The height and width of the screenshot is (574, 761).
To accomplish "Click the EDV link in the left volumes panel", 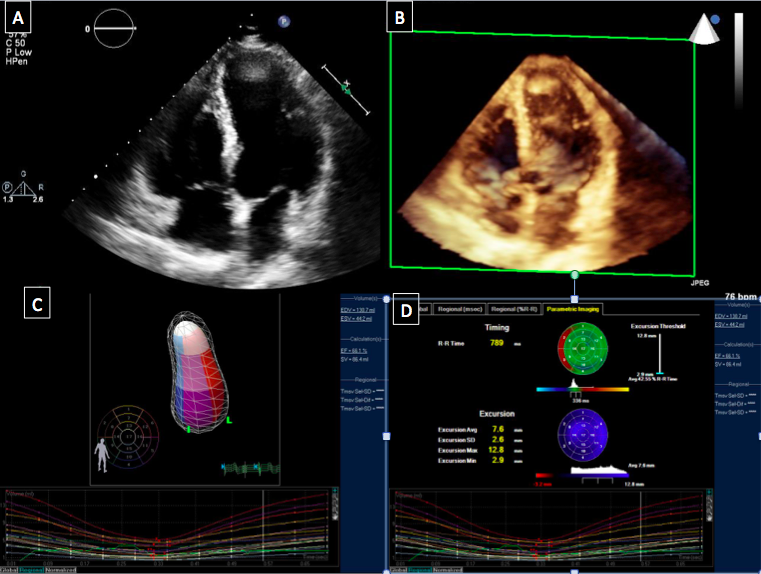I will (x=358, y=310).
